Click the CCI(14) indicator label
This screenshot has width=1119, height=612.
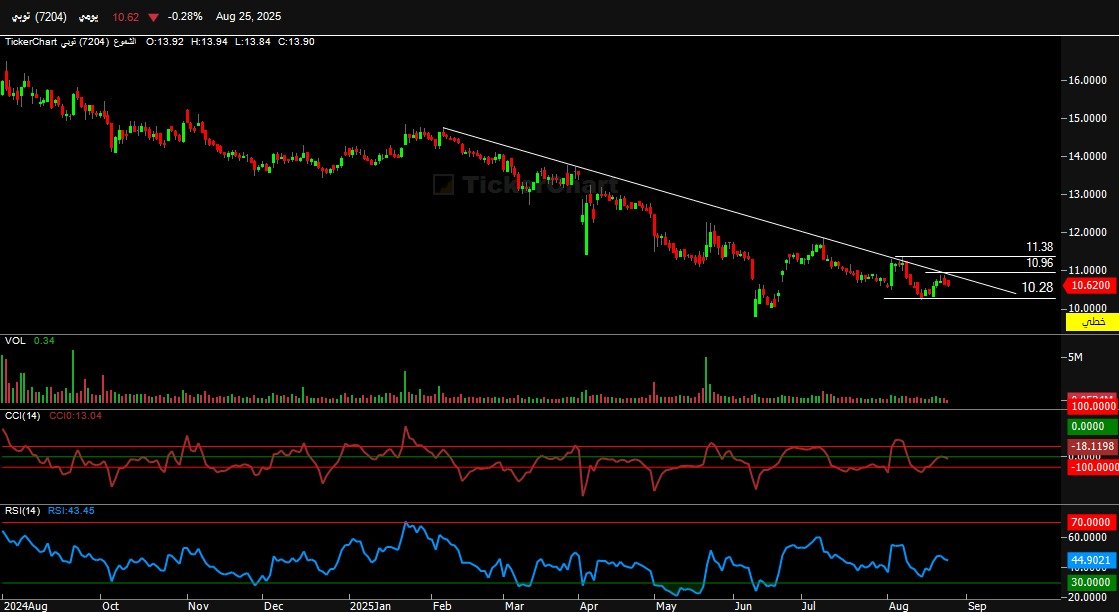tap(23, 415)
